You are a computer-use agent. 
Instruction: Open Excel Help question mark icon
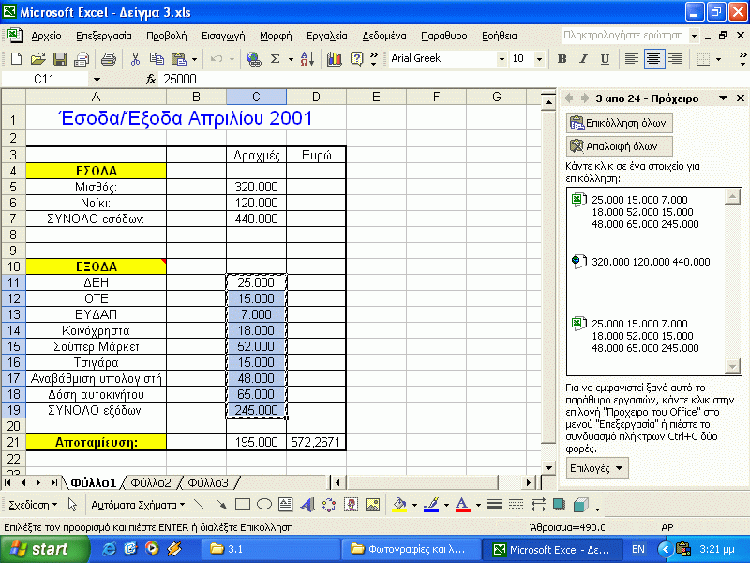click(356, 59)
